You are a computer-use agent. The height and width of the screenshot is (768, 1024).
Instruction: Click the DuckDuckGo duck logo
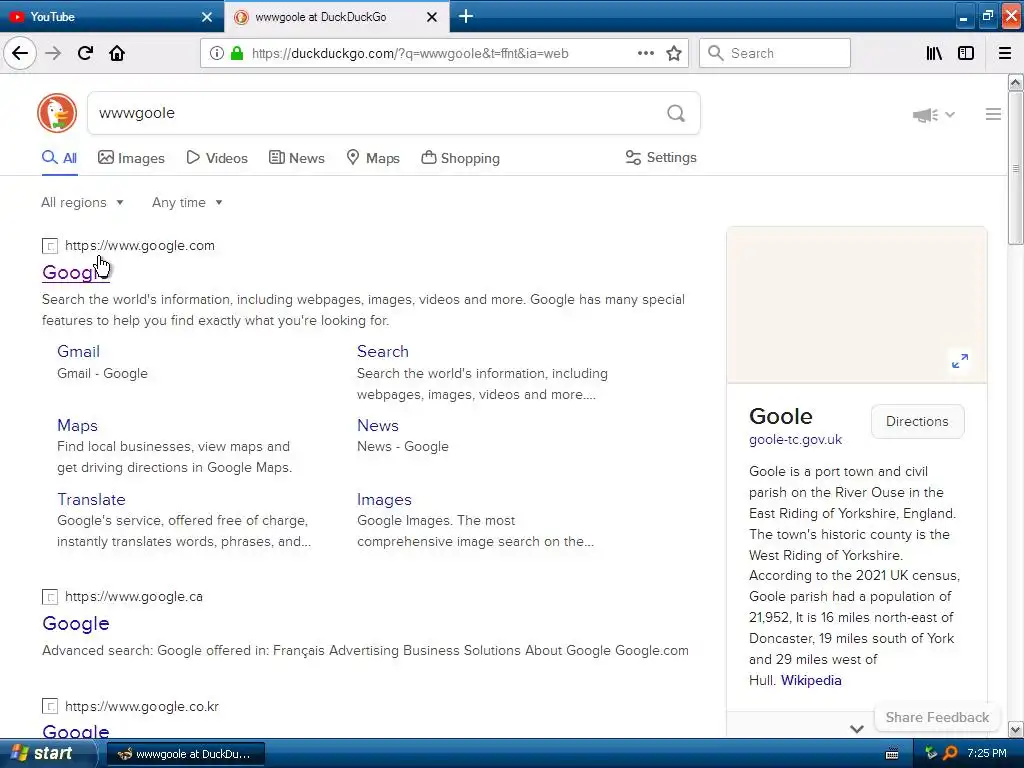pos(57,113)
